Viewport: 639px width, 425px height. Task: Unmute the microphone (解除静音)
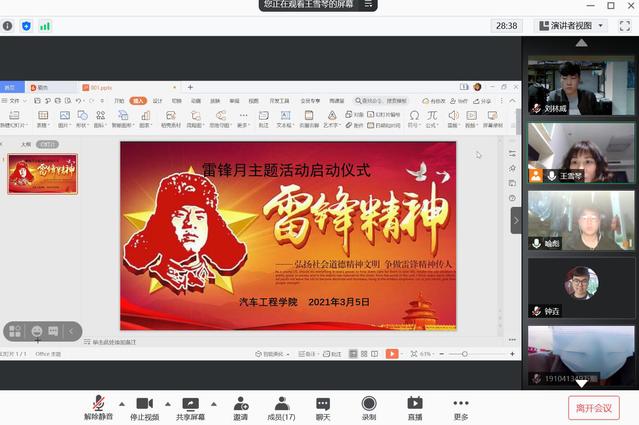(99, 404)
